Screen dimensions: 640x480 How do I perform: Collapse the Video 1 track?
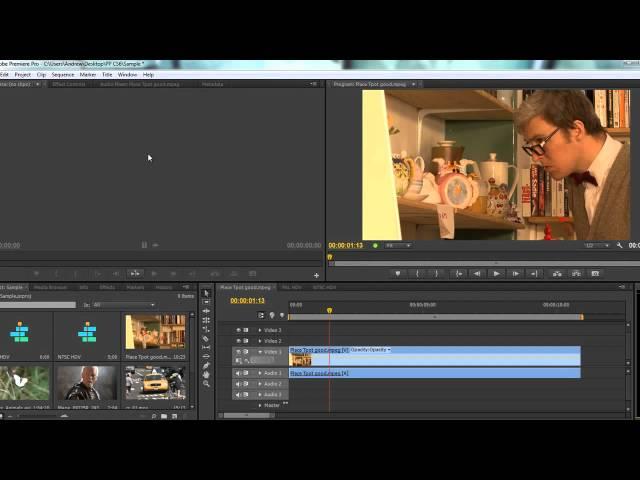(260, 351)
